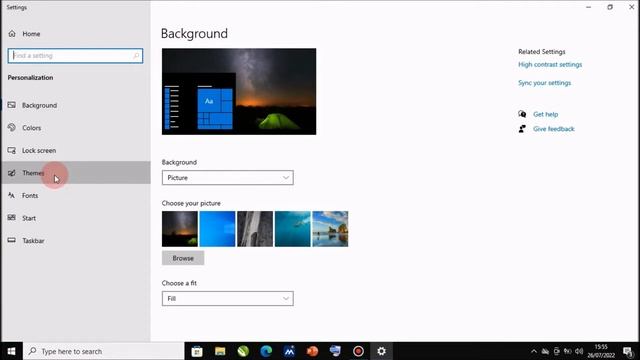Screen dimensions: 640x360
Task: Open the blue M app on taskbar
Action: [x=289, y=351]
